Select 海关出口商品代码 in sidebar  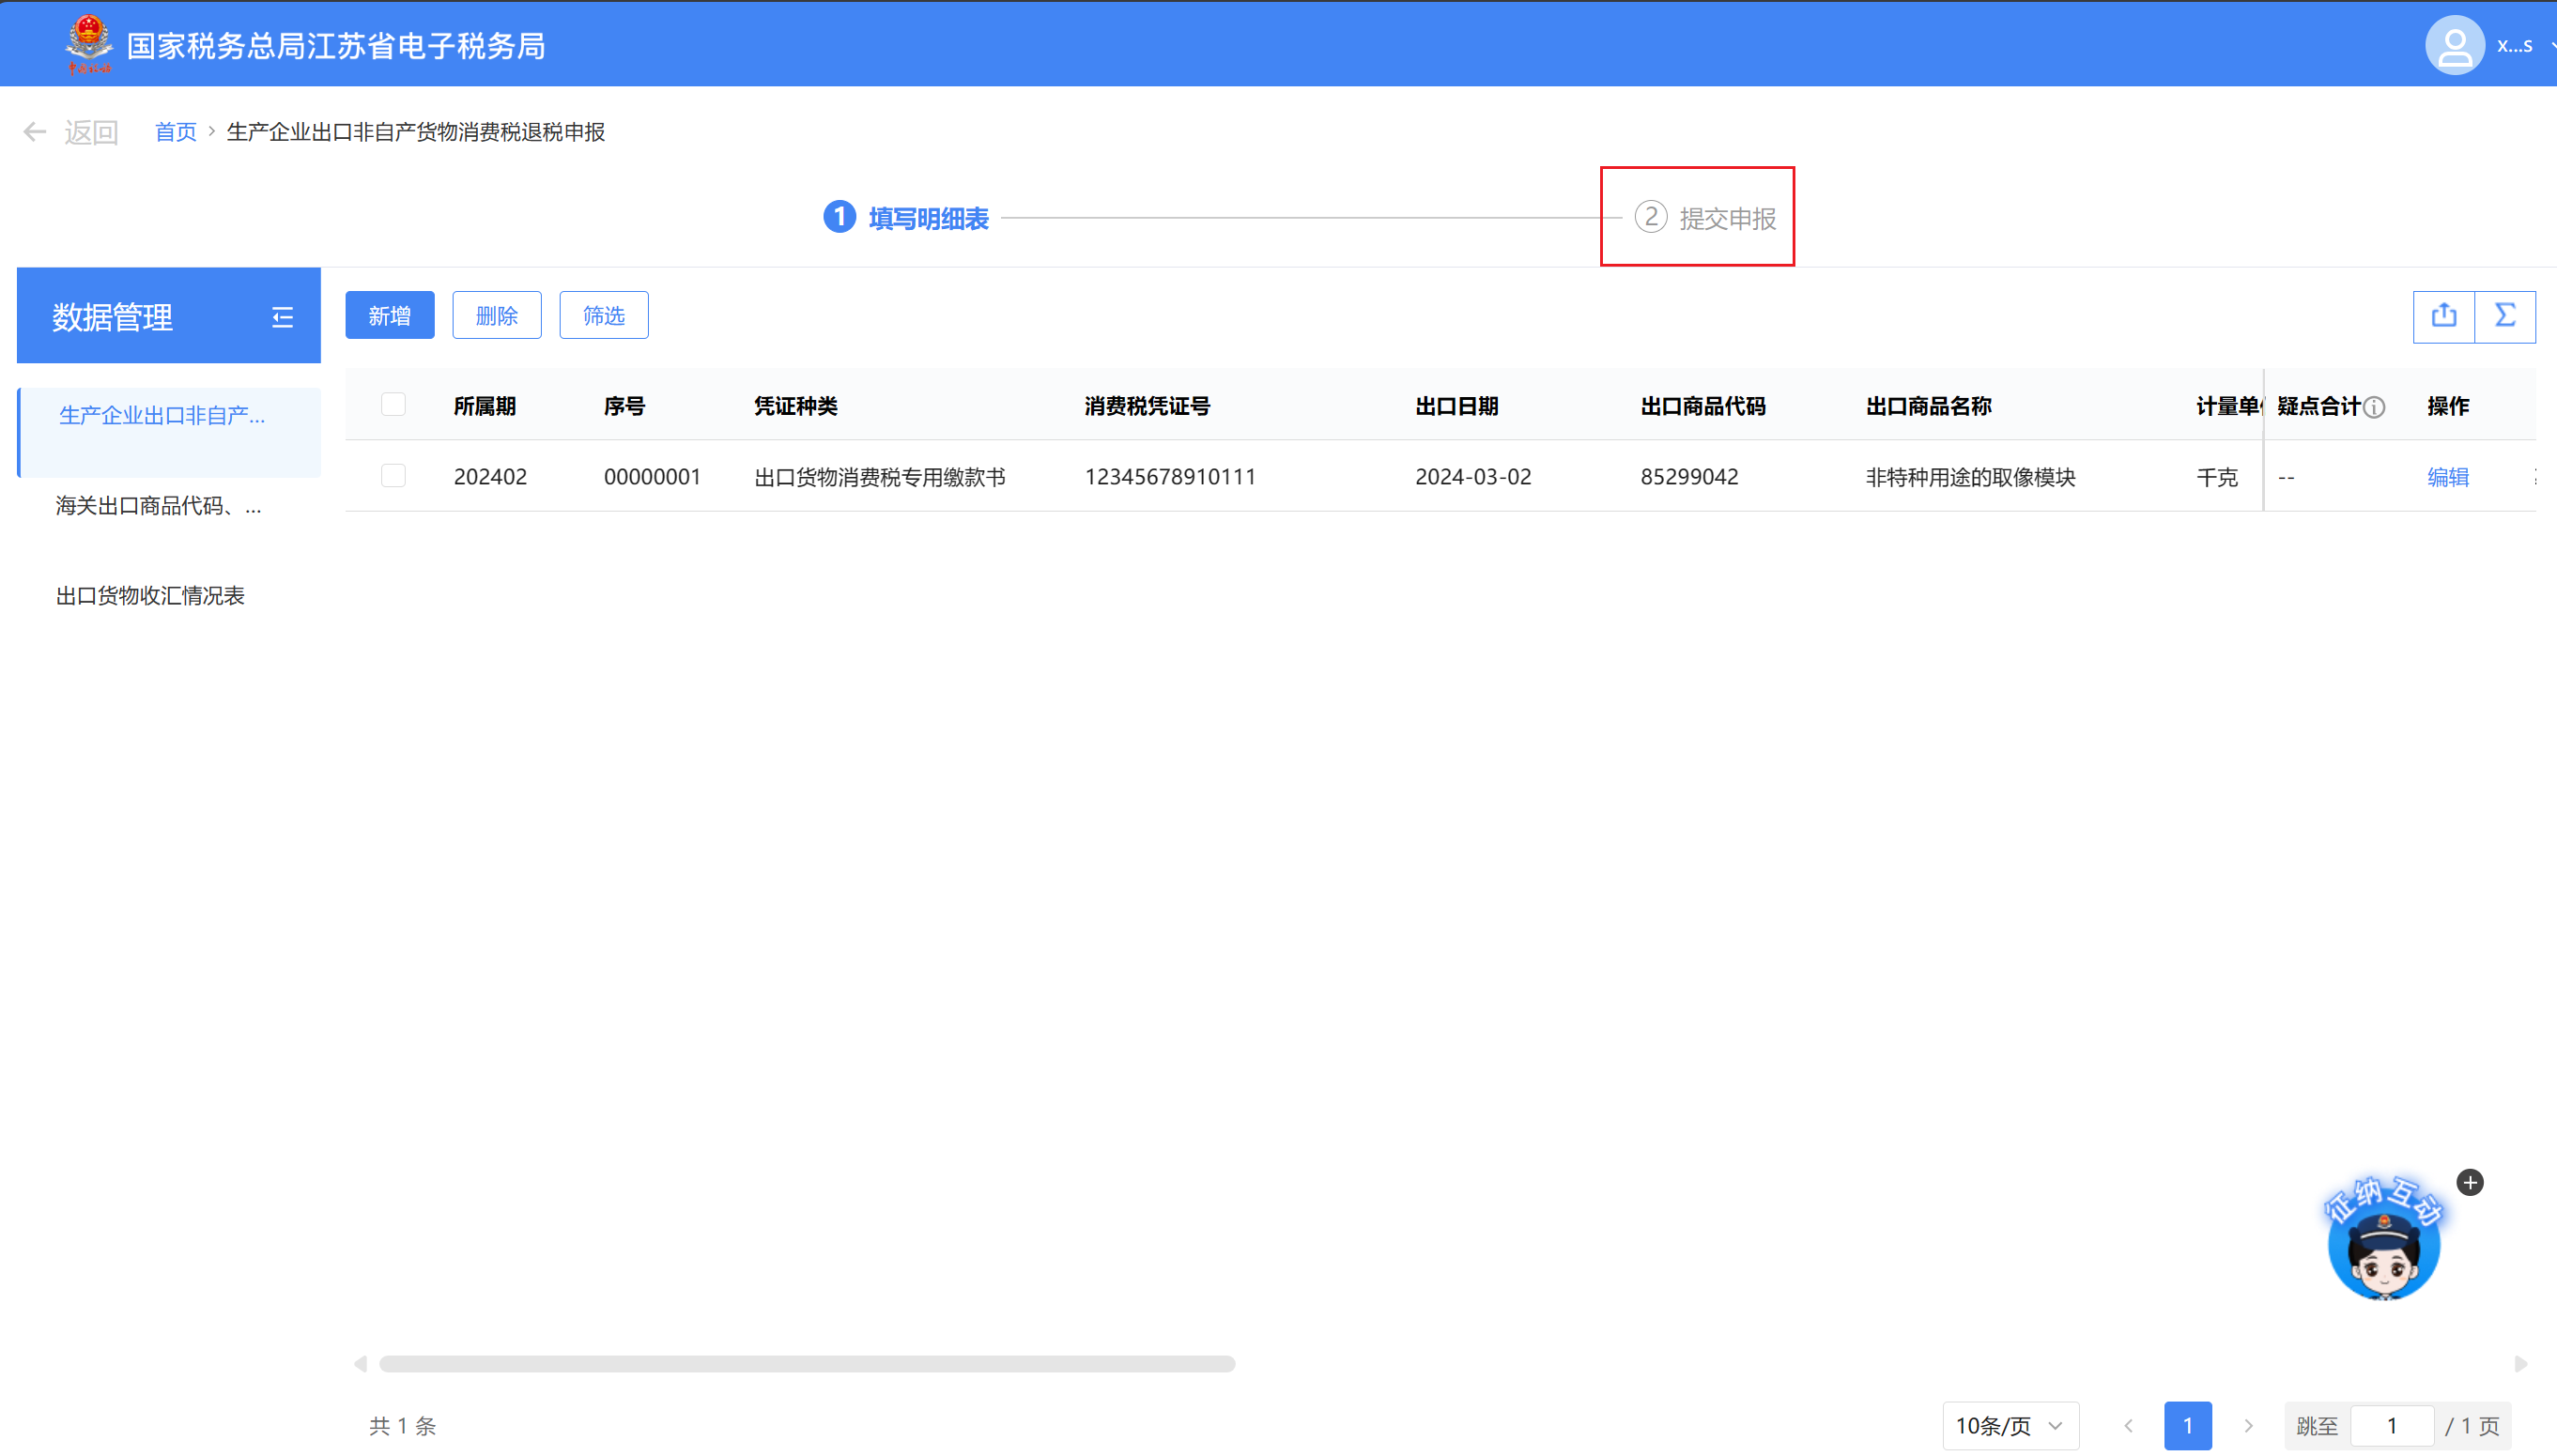(159, 506)
